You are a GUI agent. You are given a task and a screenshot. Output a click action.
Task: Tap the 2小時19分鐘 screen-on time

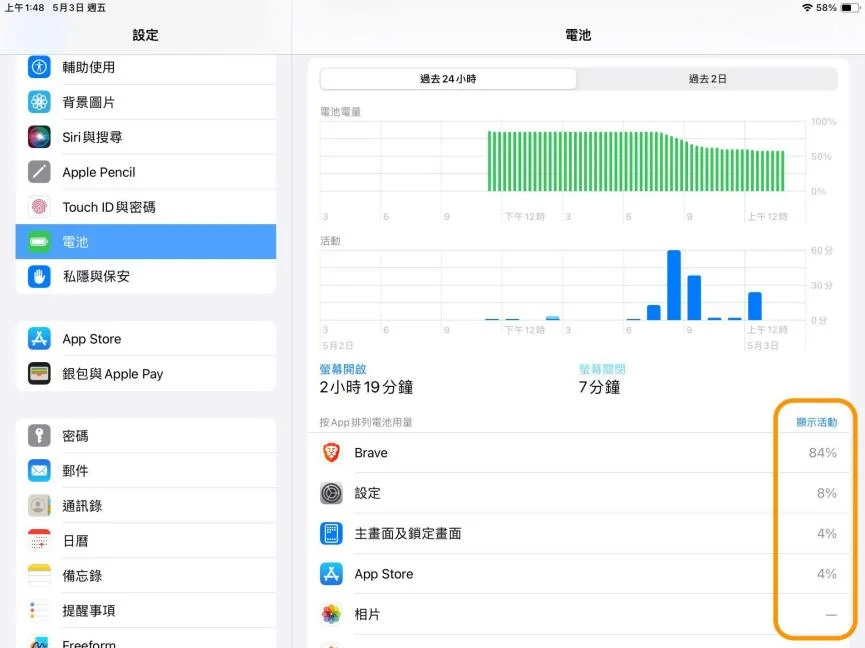pos(366,387)
